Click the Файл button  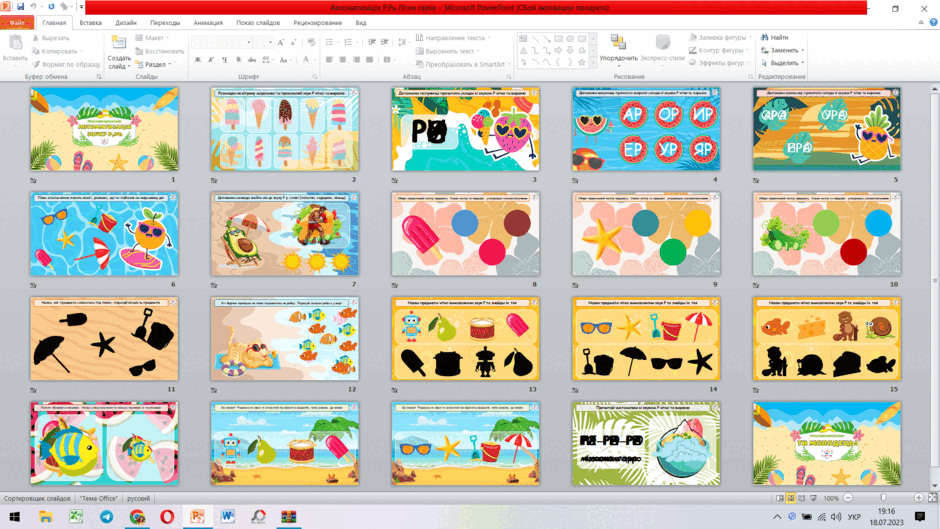tap(17, 23)
